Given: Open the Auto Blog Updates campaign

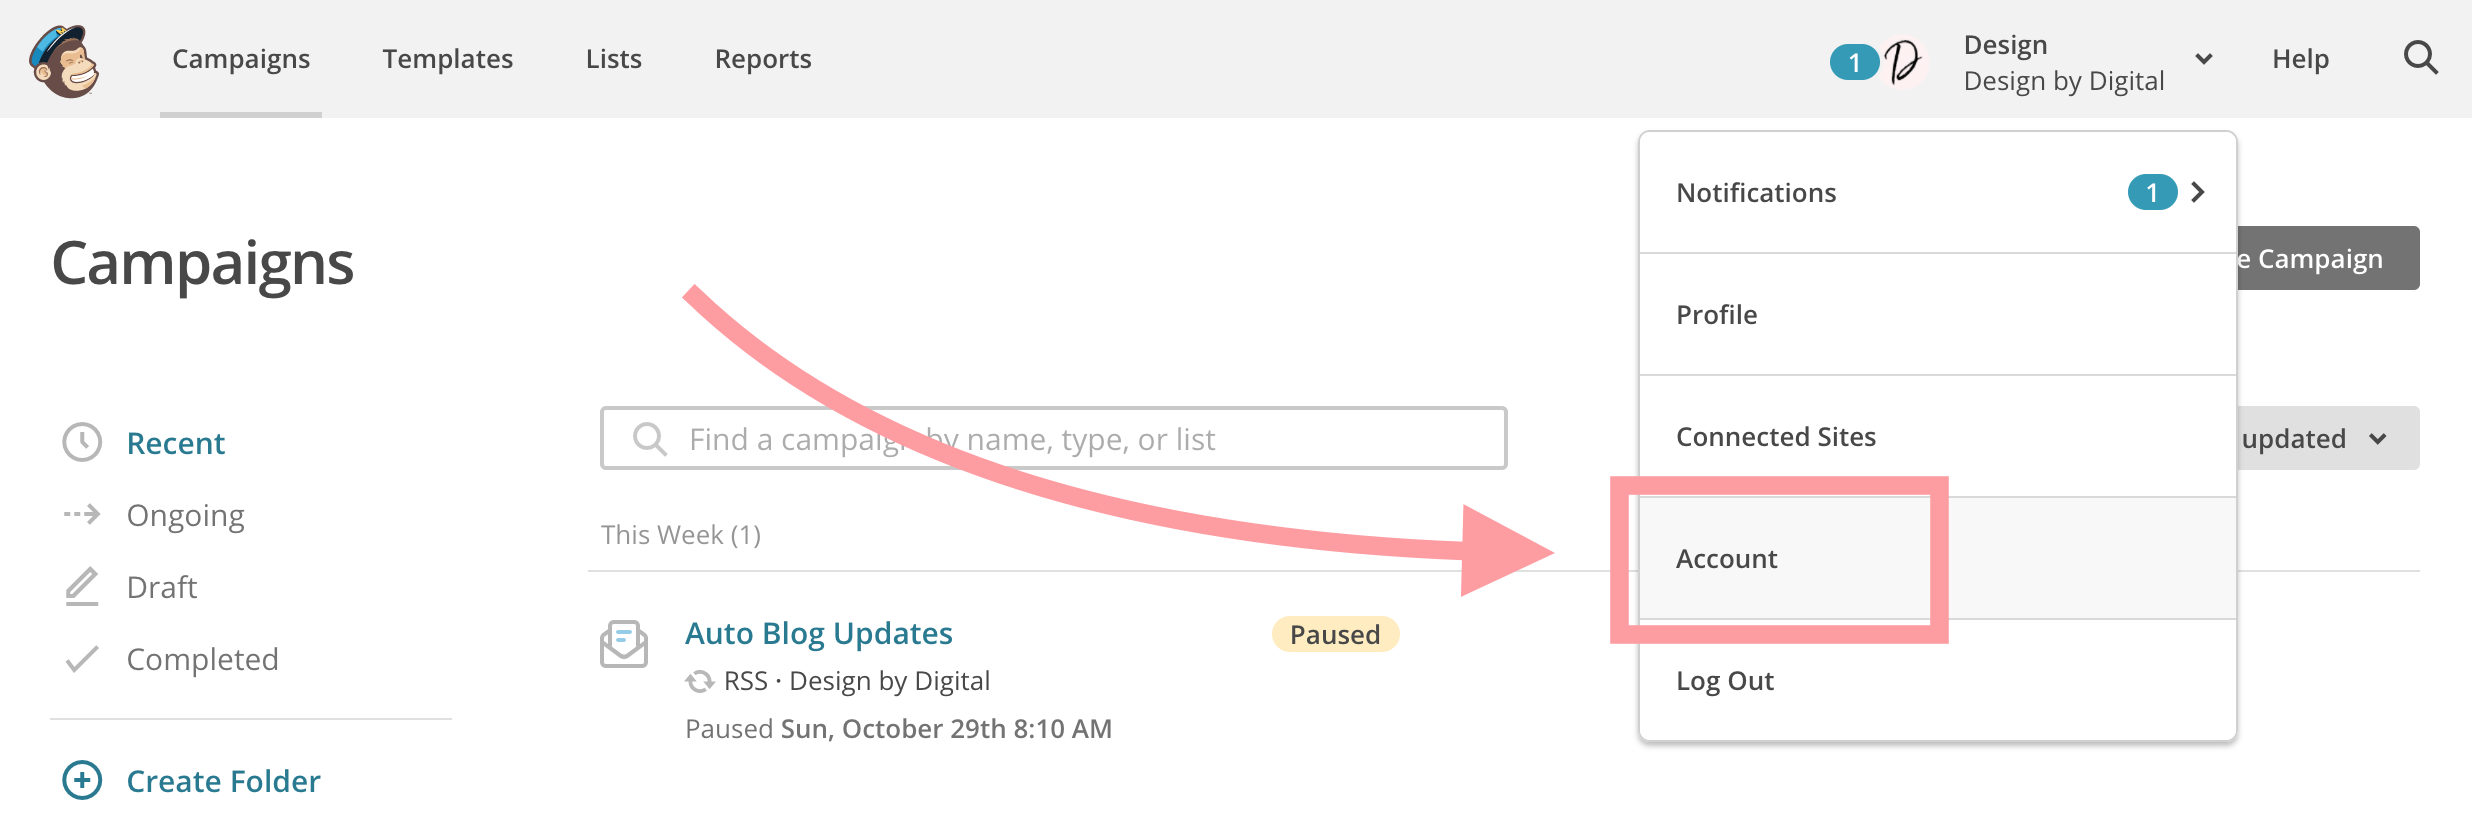Looking at the screenshot, I should [x=818, y=633].
